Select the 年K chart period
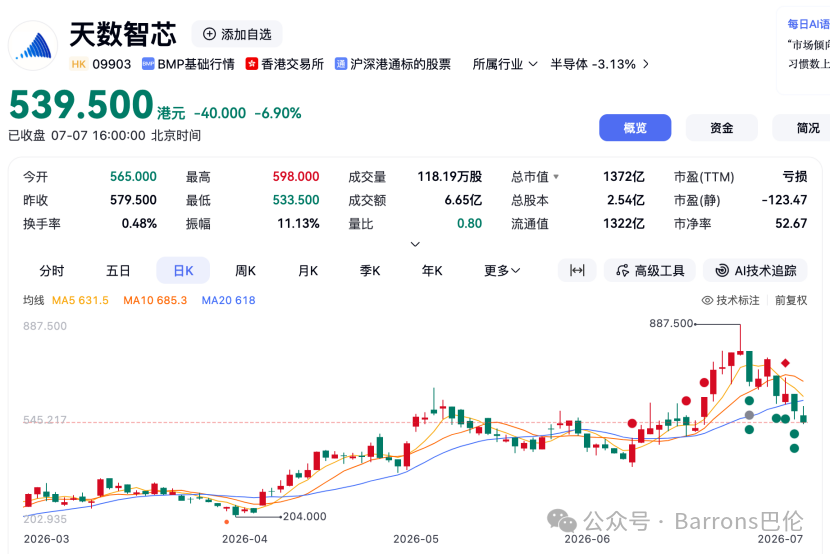Image resolution: width=830 pixels, height=554 pixels. 432,271
